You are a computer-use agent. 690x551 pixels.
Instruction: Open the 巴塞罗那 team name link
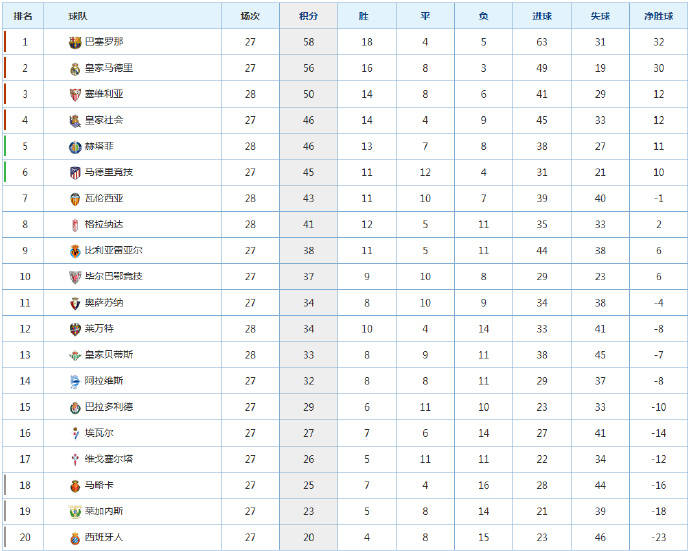(x=104, y=42)
